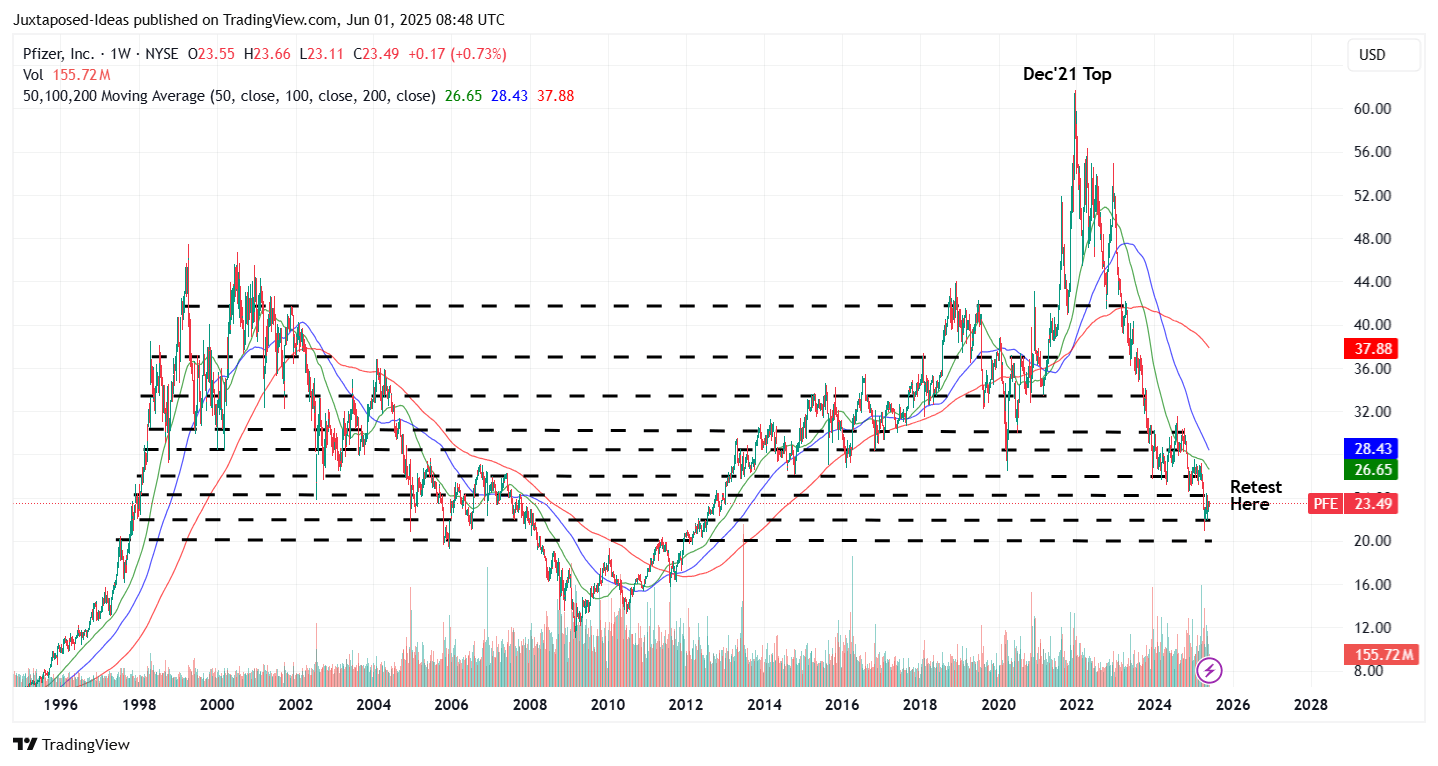
Task: Open the USD currency selector
Action: pyautogui.click(x=1383, y=55)
